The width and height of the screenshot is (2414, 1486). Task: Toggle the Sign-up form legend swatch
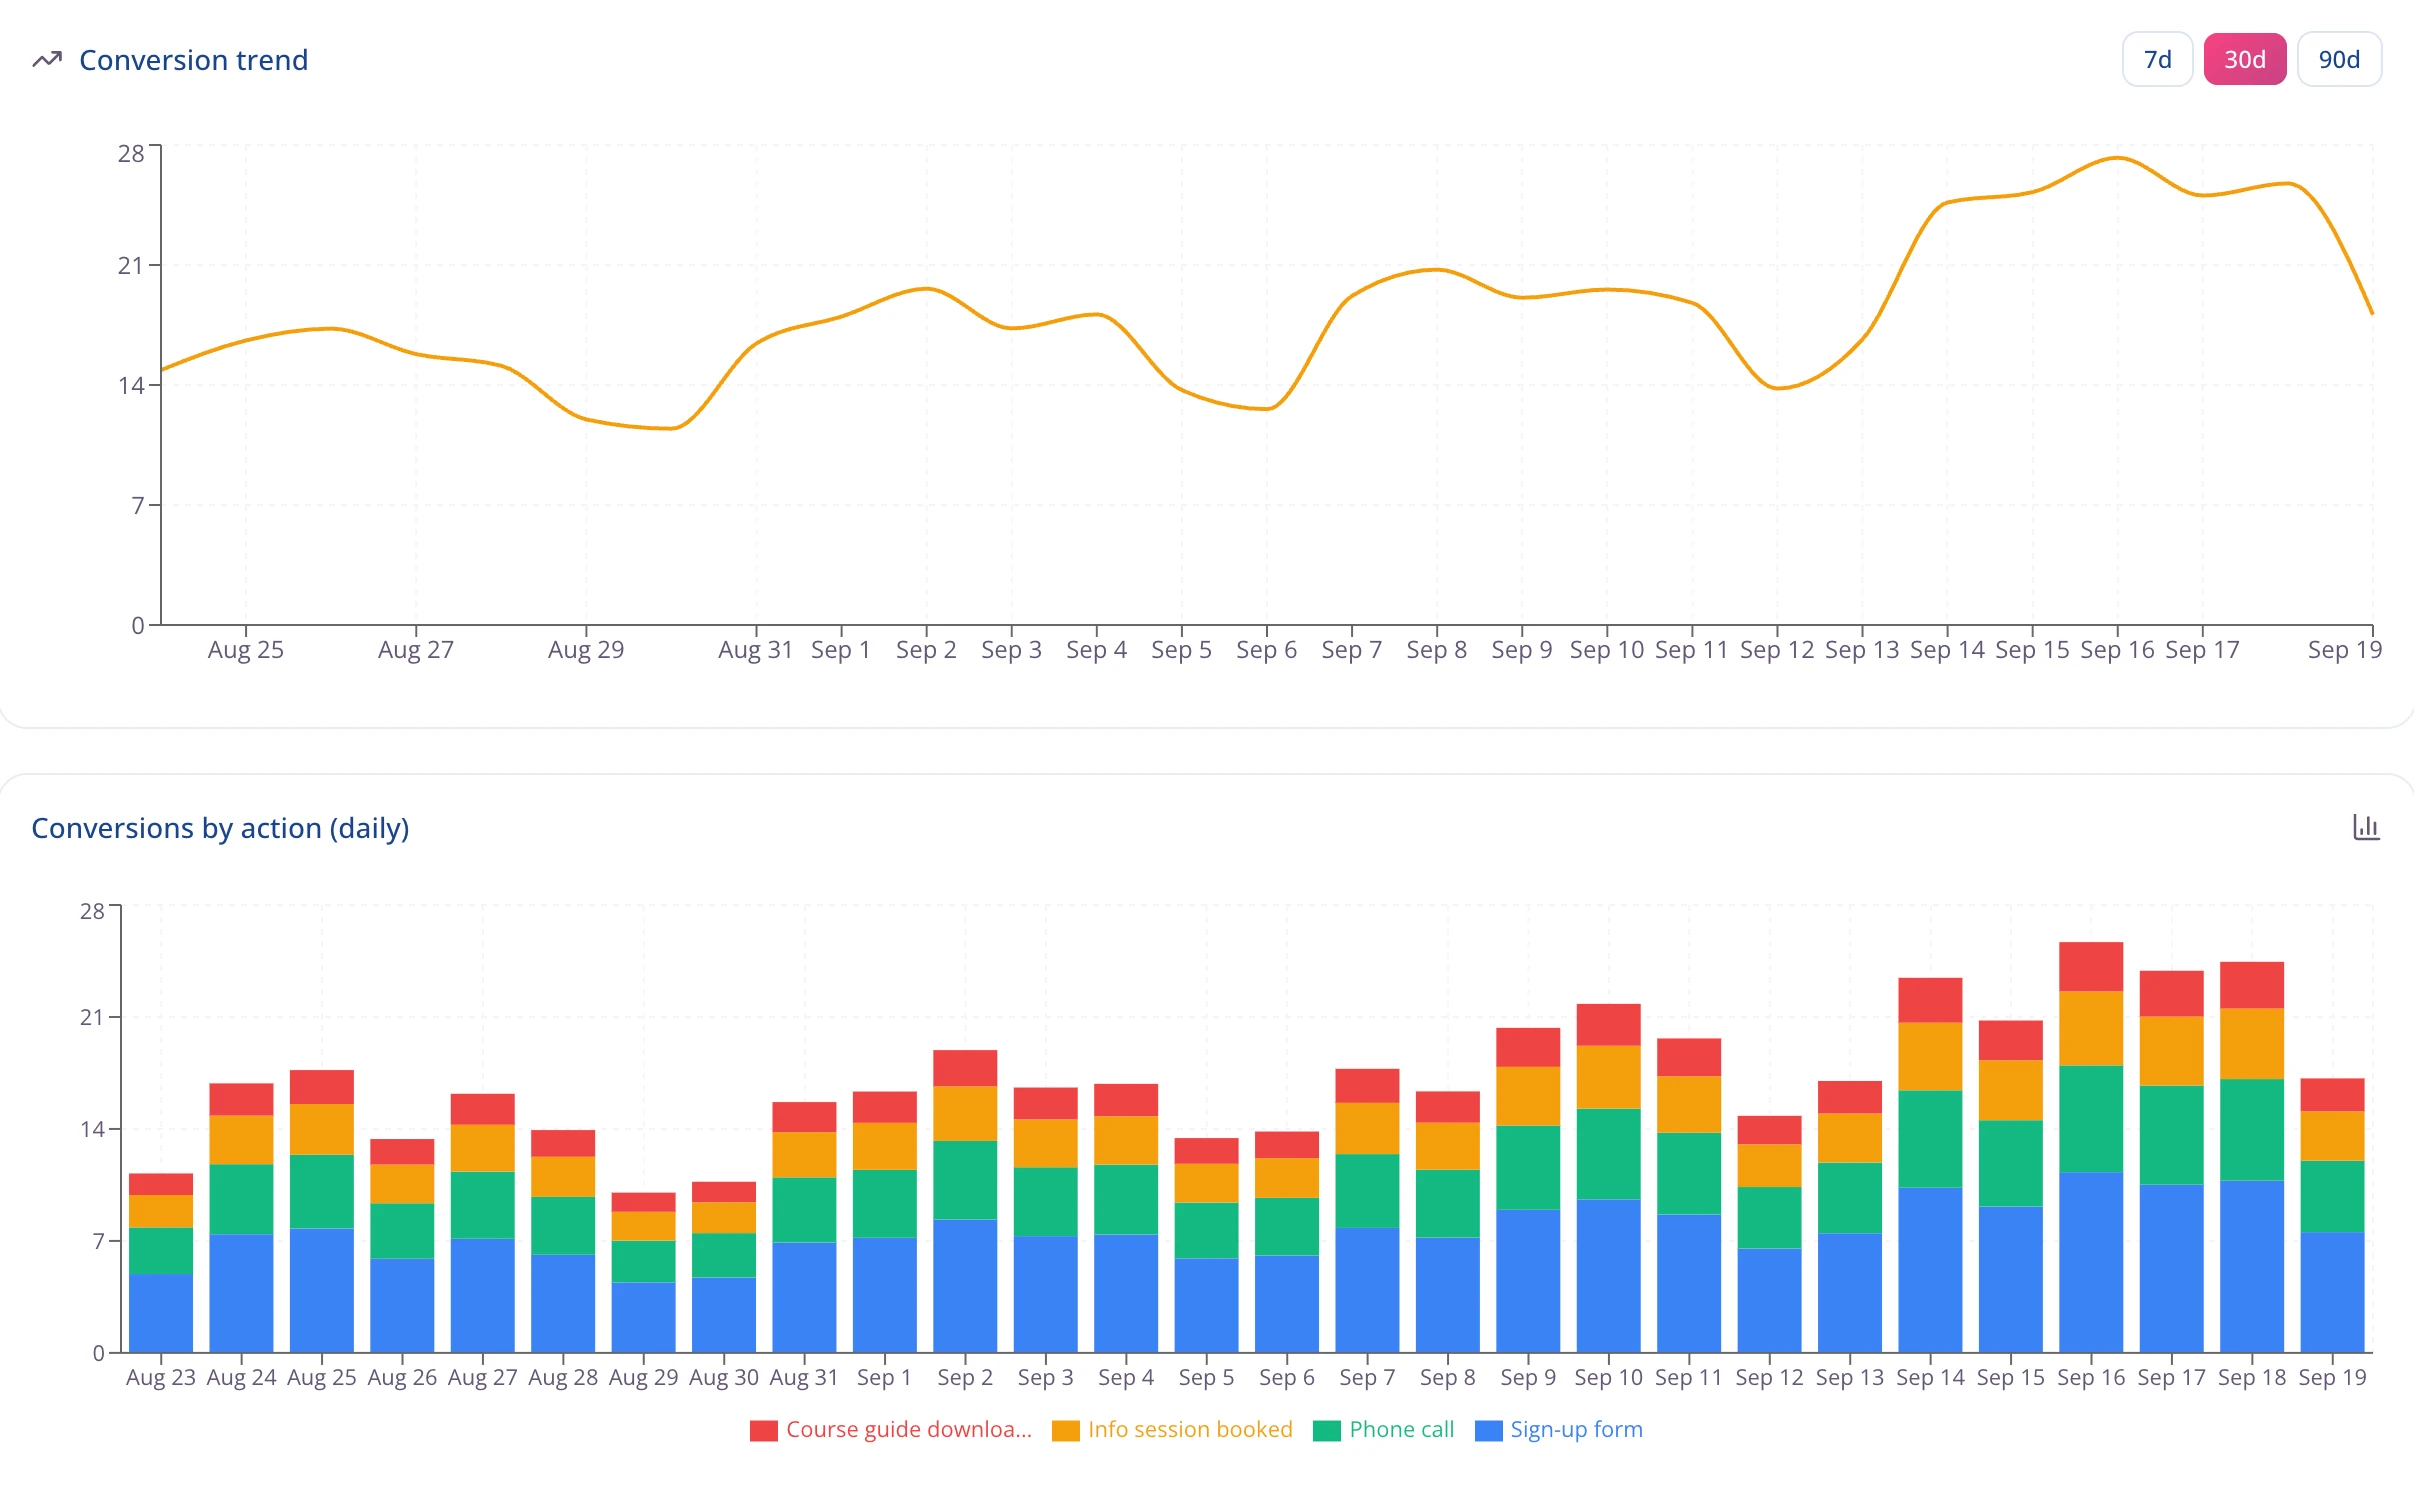coord(1488,1430)
